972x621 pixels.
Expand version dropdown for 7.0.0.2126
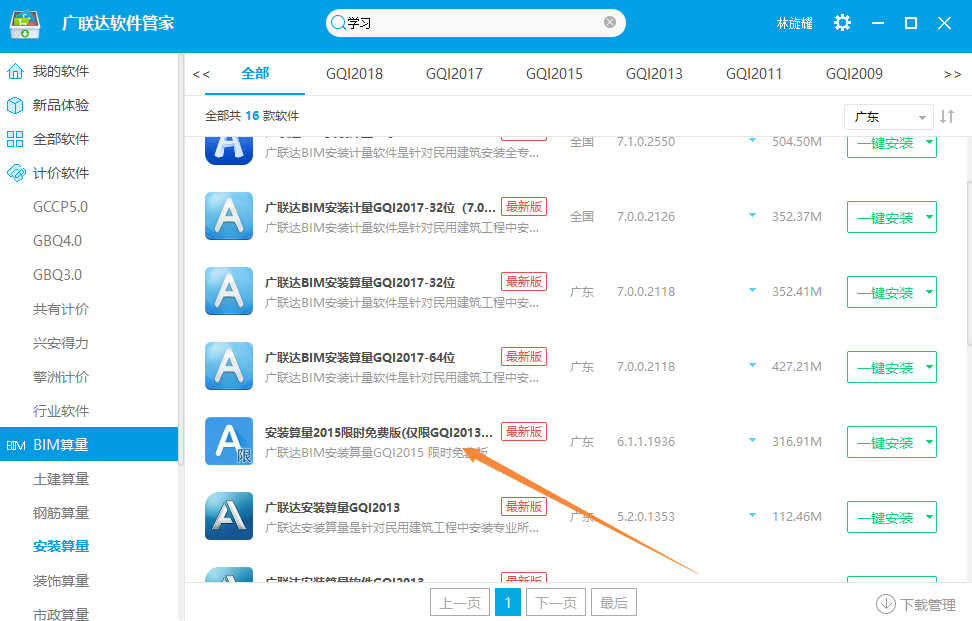752,216
